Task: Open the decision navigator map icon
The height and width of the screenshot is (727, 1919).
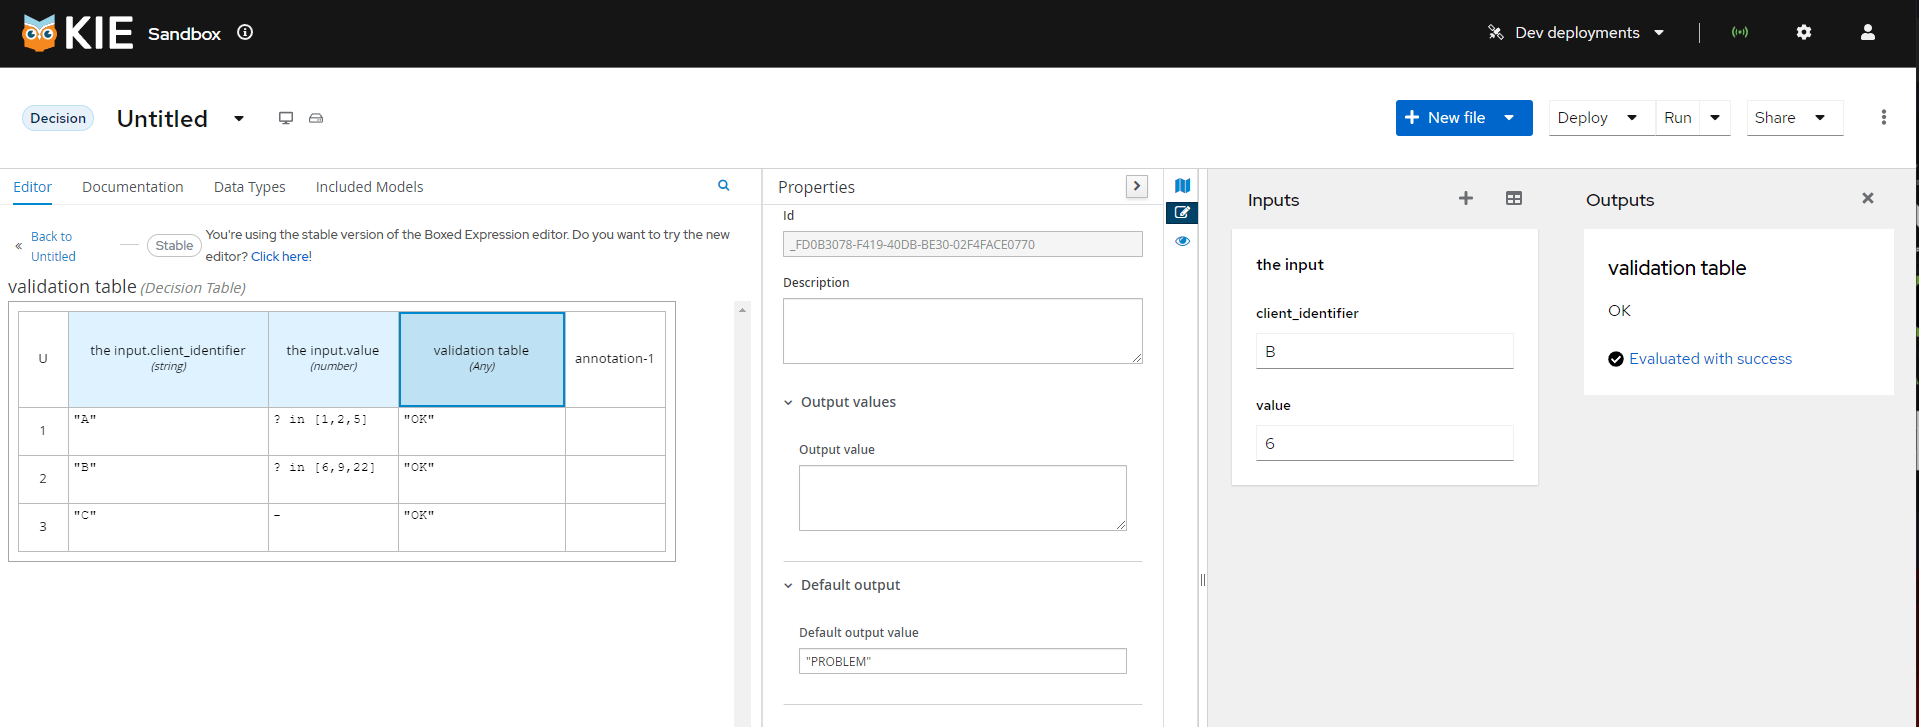Action: [1182, 186]
